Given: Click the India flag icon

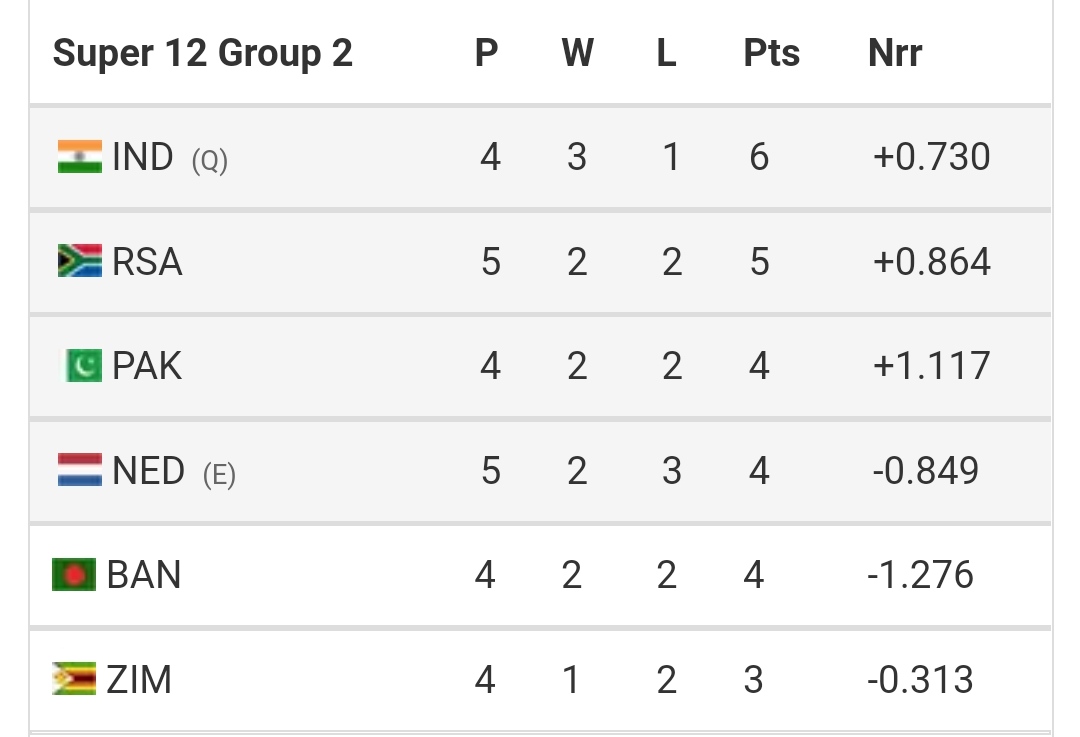Looking at the screenshot, I should [x=80, y=156].
